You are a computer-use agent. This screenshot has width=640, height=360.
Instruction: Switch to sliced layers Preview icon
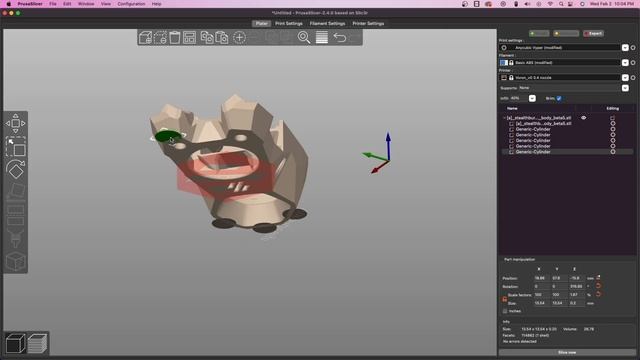tap(37, 343)
